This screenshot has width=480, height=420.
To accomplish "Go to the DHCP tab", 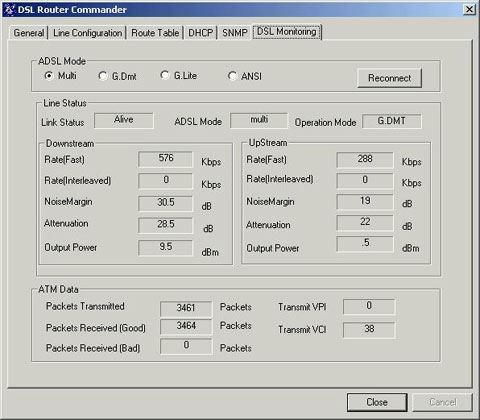I will [201, 33].
